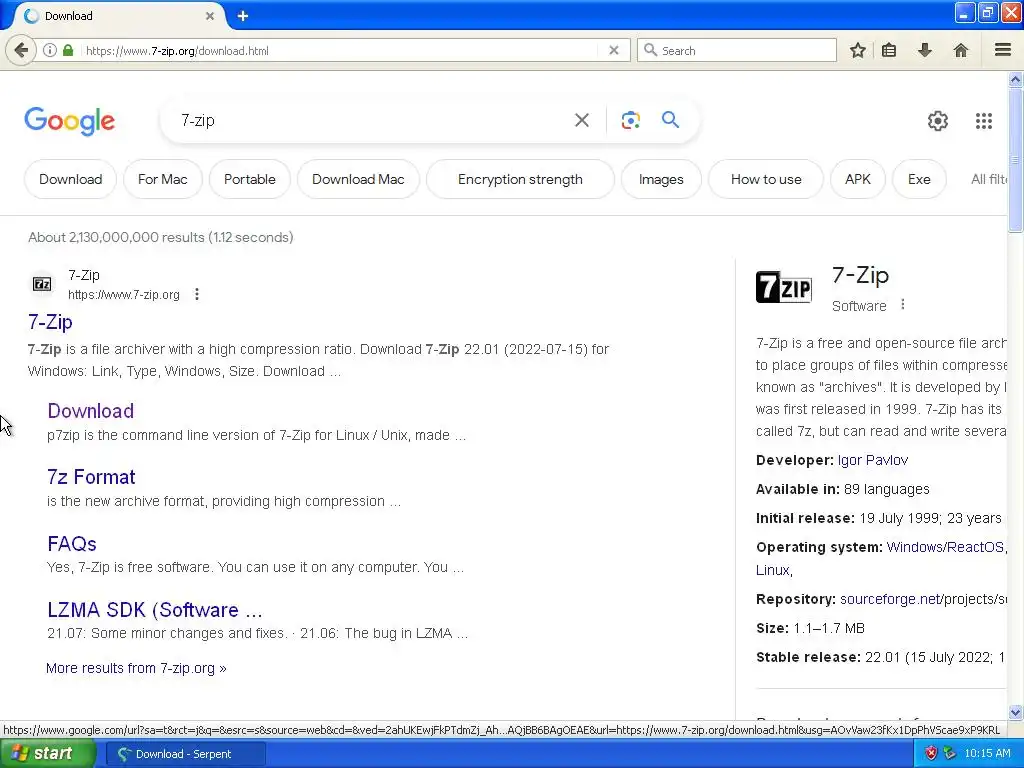Click the 10:15 AM taskbar clock
Screen dimensions: 1024x768
(x=987, y=754)
